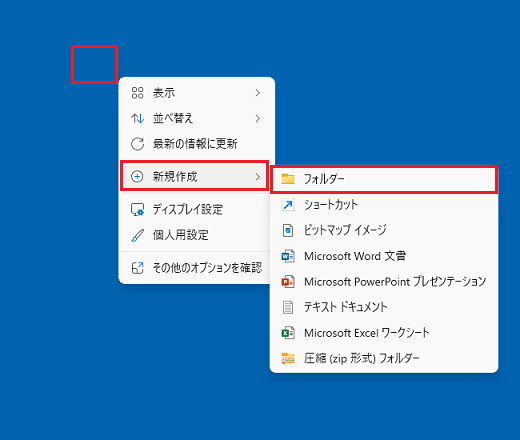The image size is (520, 440).
Task: Open the 並べ替え menu entry
Action: [197, 118]
